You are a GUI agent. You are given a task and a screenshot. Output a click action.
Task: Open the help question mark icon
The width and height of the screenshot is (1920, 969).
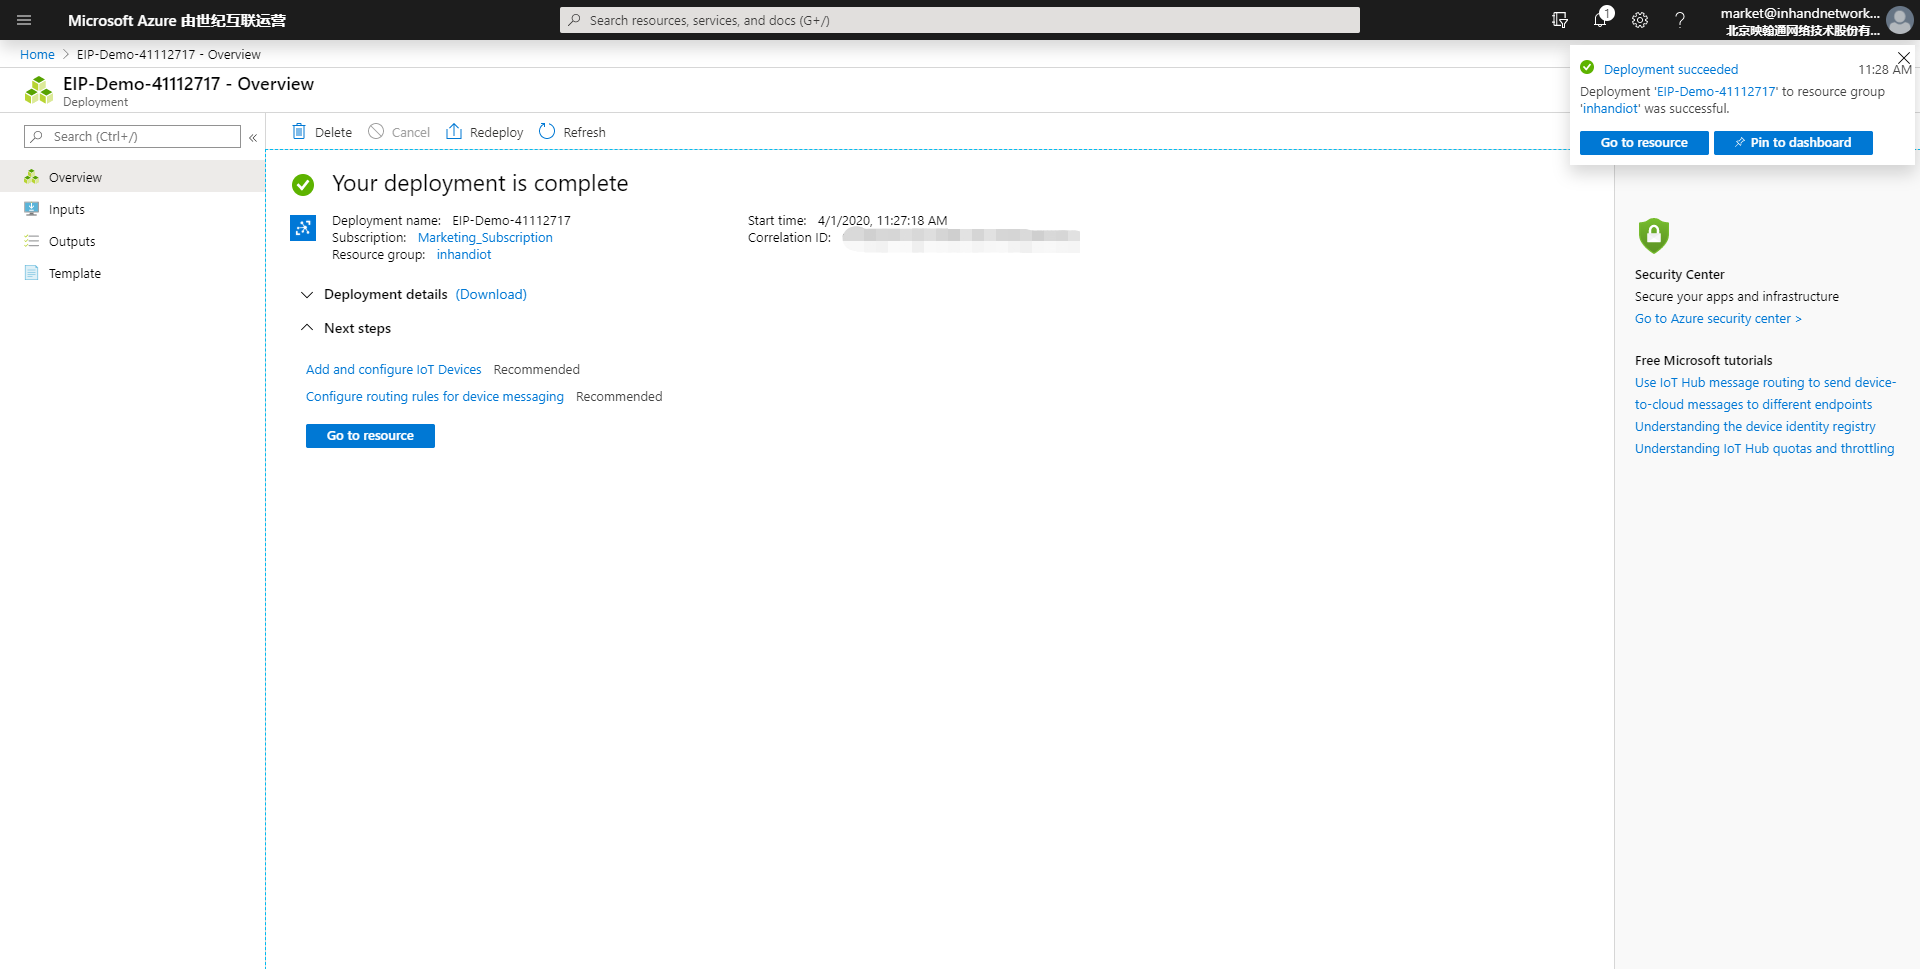point(1680,20)
